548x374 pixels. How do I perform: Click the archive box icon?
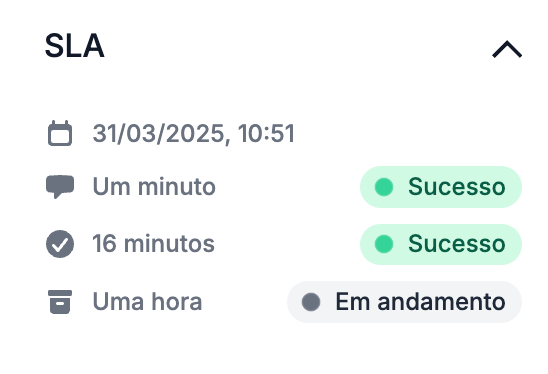click(60, 302)
